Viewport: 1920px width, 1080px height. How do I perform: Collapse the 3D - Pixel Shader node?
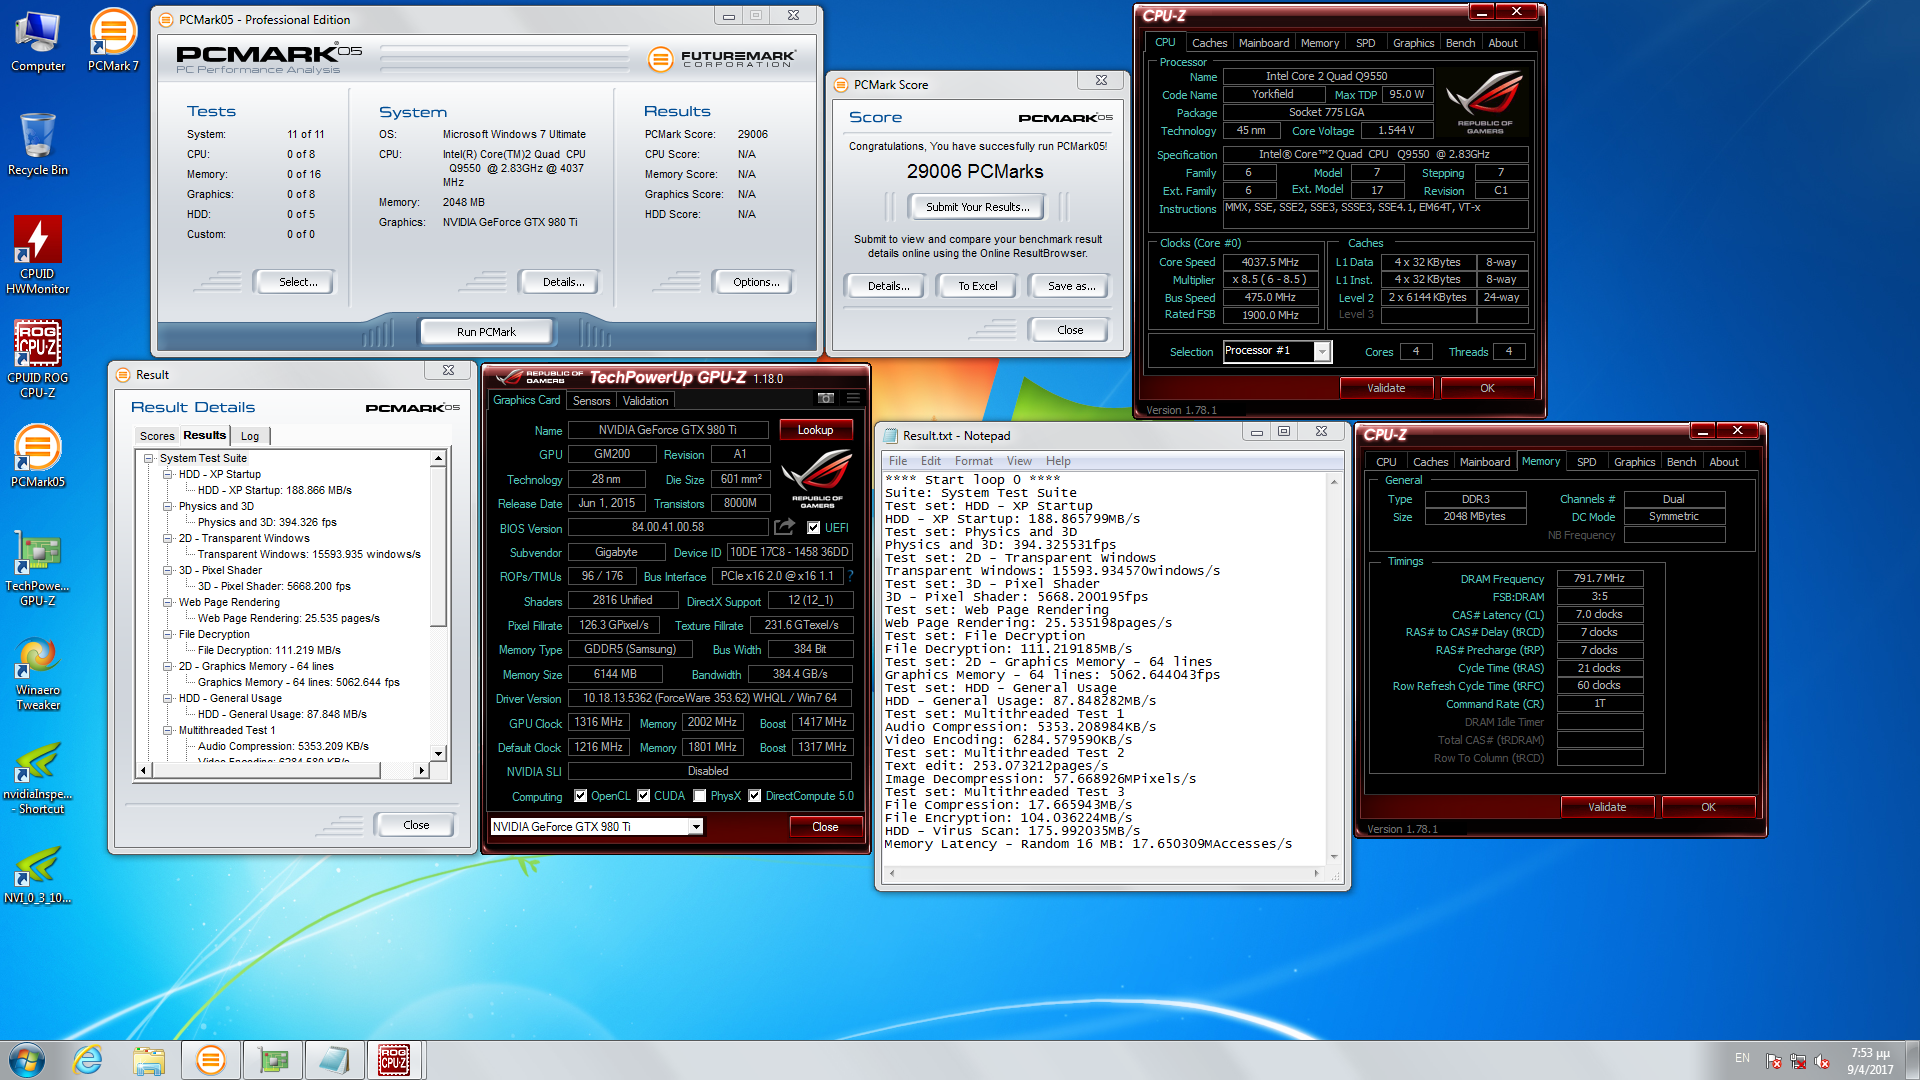[x=168, y=571]
